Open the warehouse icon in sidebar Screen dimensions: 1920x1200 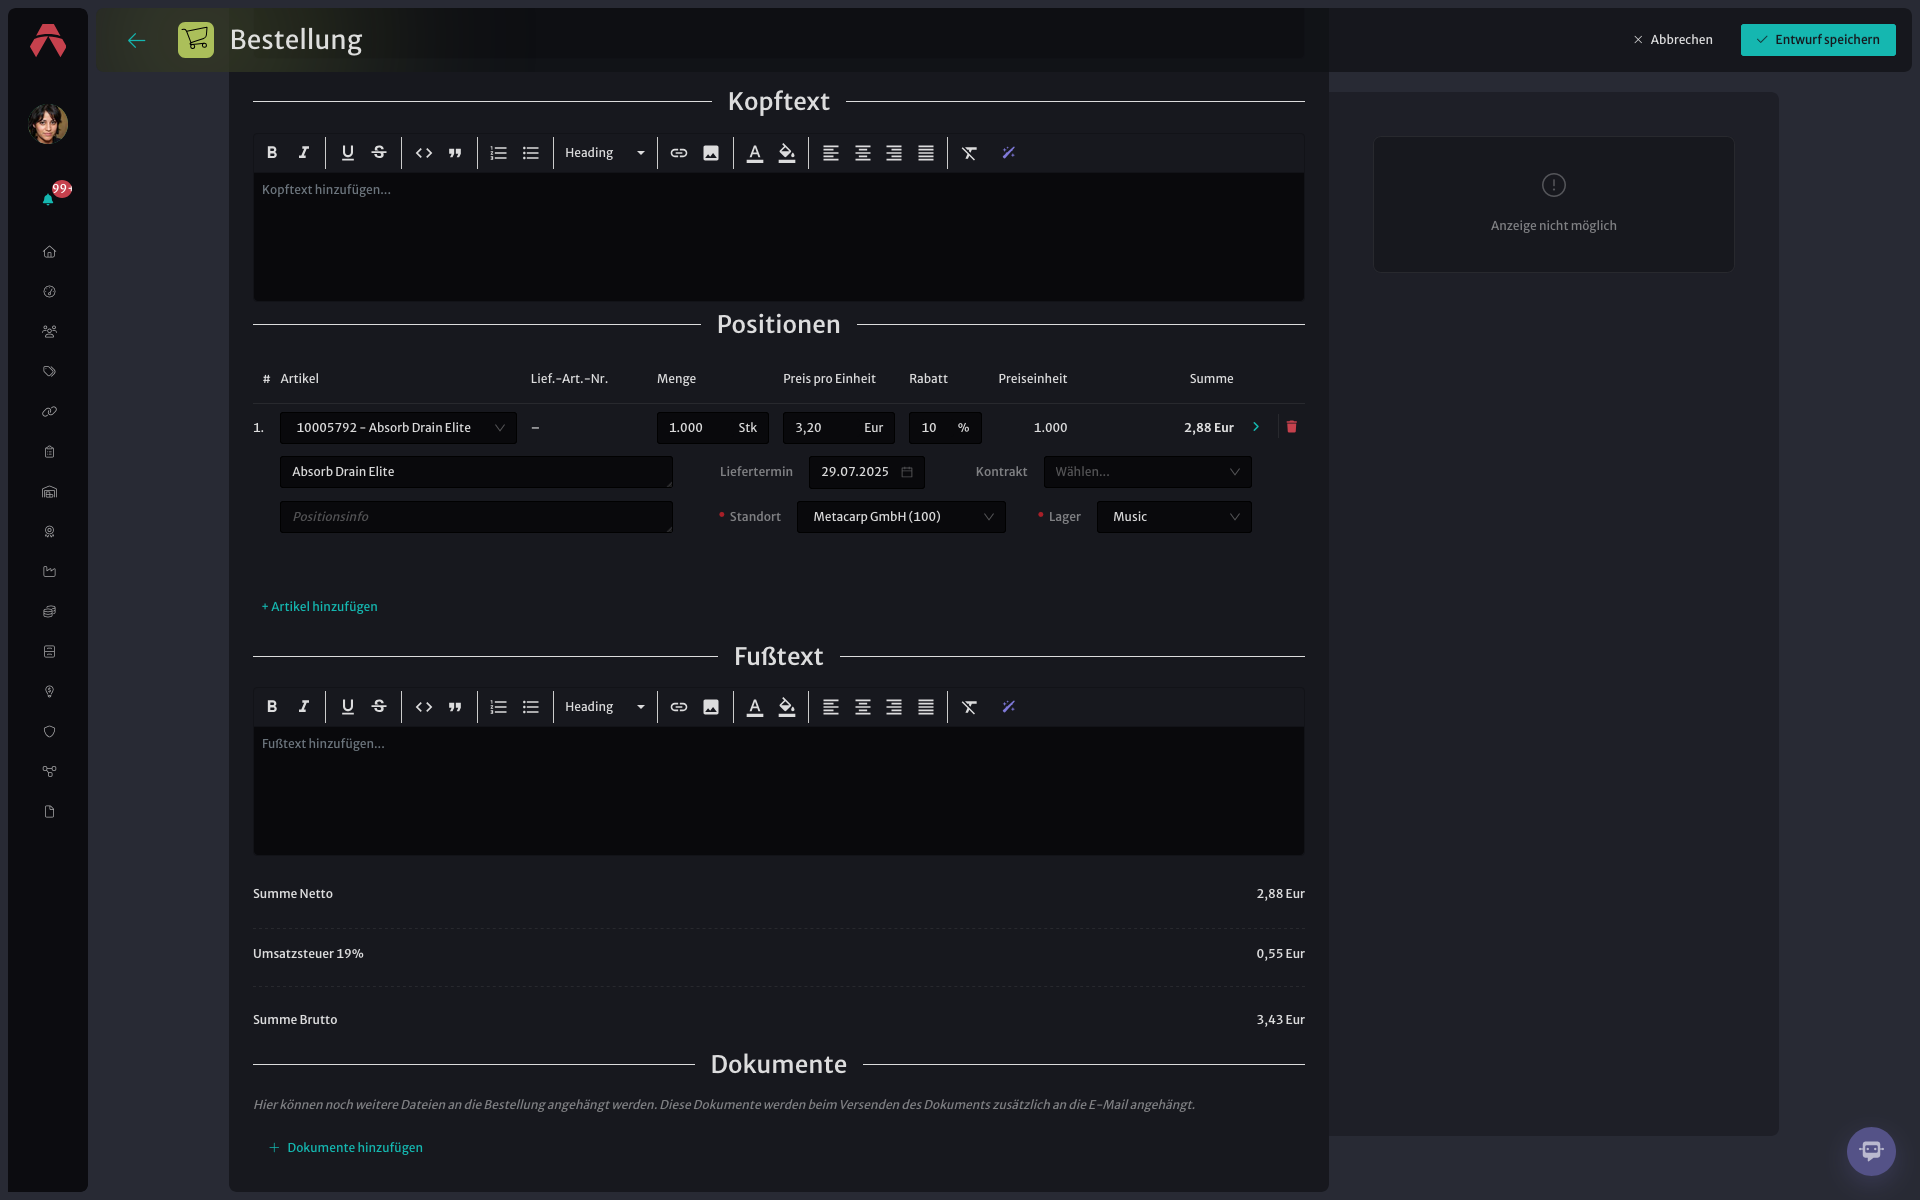[49, 492]
